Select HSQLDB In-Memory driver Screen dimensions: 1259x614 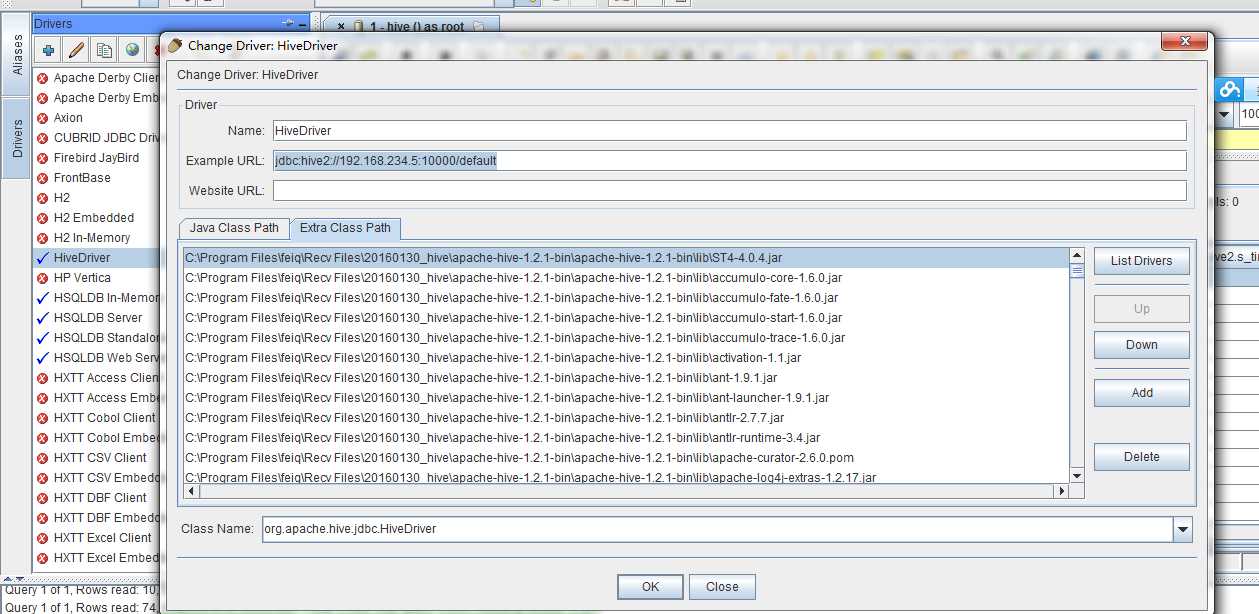pyautogui.click(x=97, y=298)
